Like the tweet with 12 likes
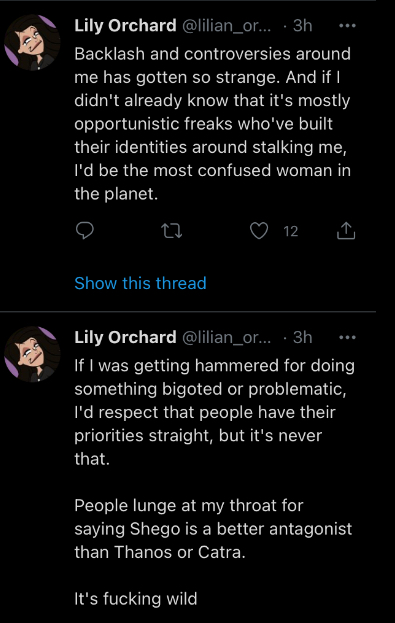The image size is (395, 623). pos(259,230)
